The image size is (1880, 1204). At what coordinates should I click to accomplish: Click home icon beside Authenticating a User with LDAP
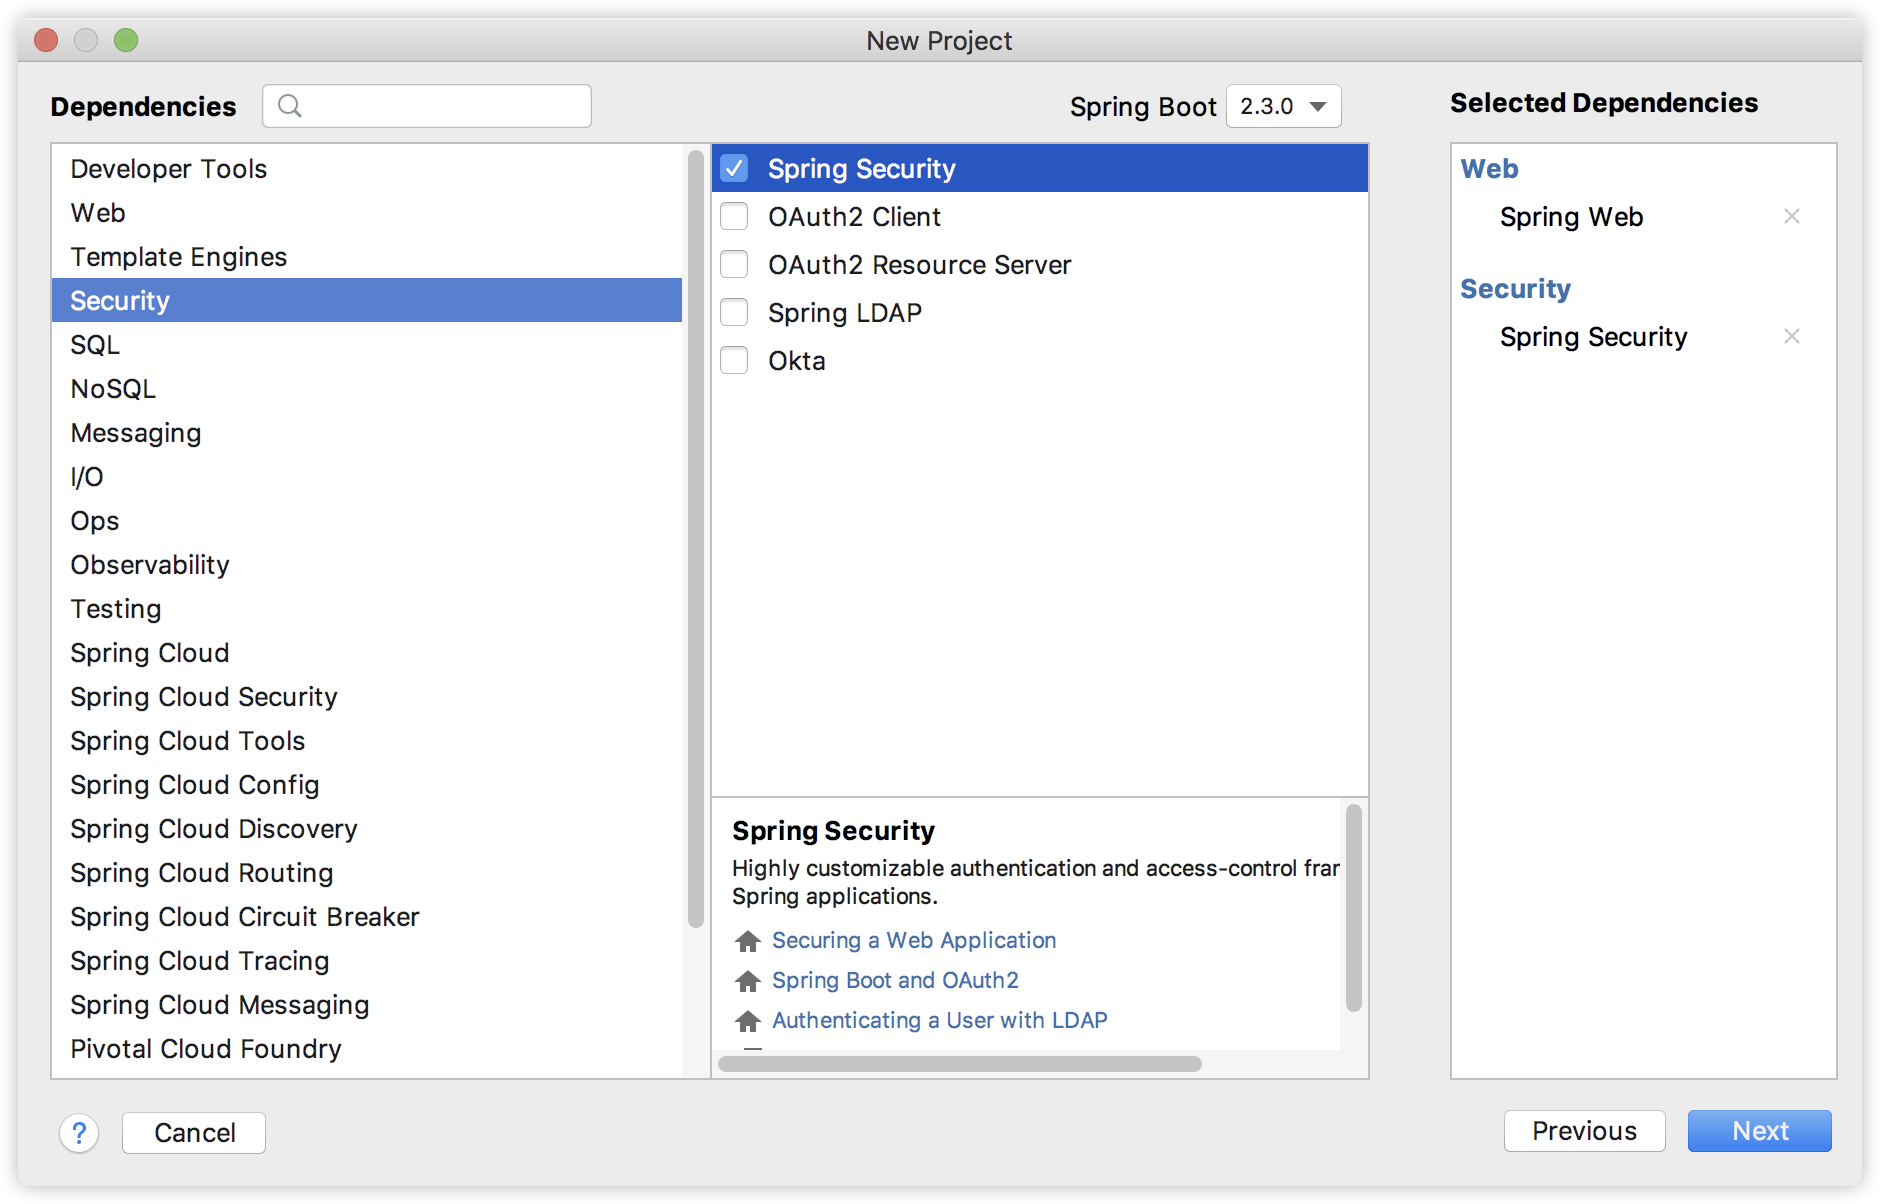click(x=747, y=1020)
